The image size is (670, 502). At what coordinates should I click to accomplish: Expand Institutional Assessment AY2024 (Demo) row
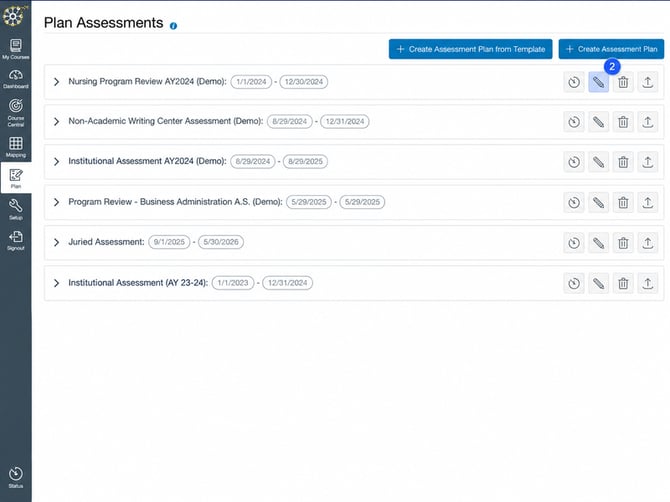(56, 161)
